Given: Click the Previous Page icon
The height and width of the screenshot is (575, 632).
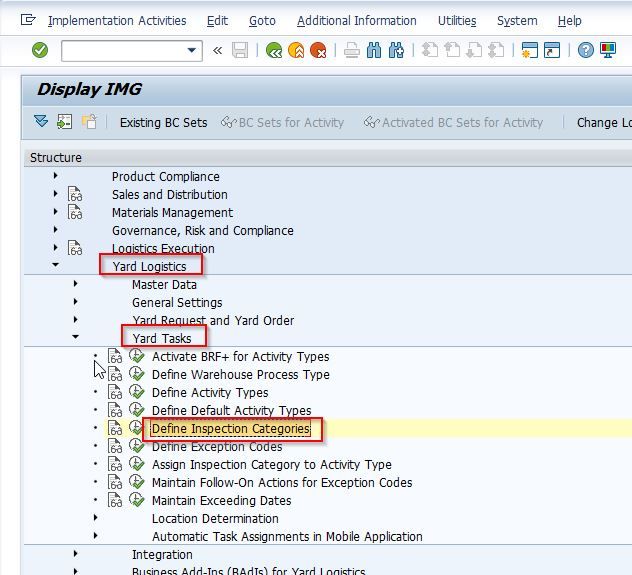Looking at the screenshot, I should 452,50.
